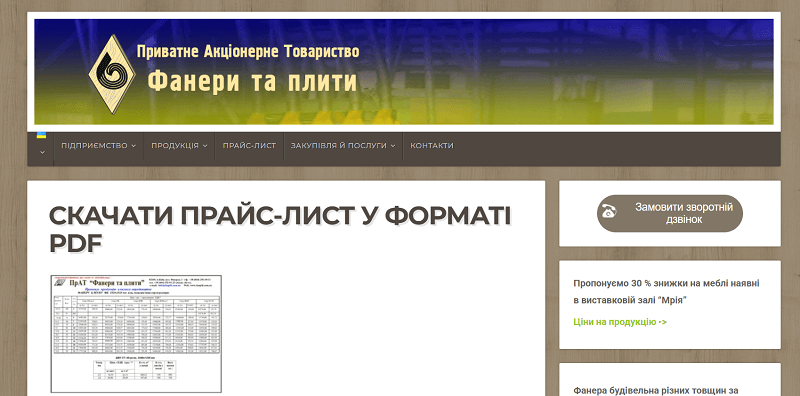Click the Фанери та плити banner title
The width and height of the screenshot is (800, 396).
pos(252,82)
